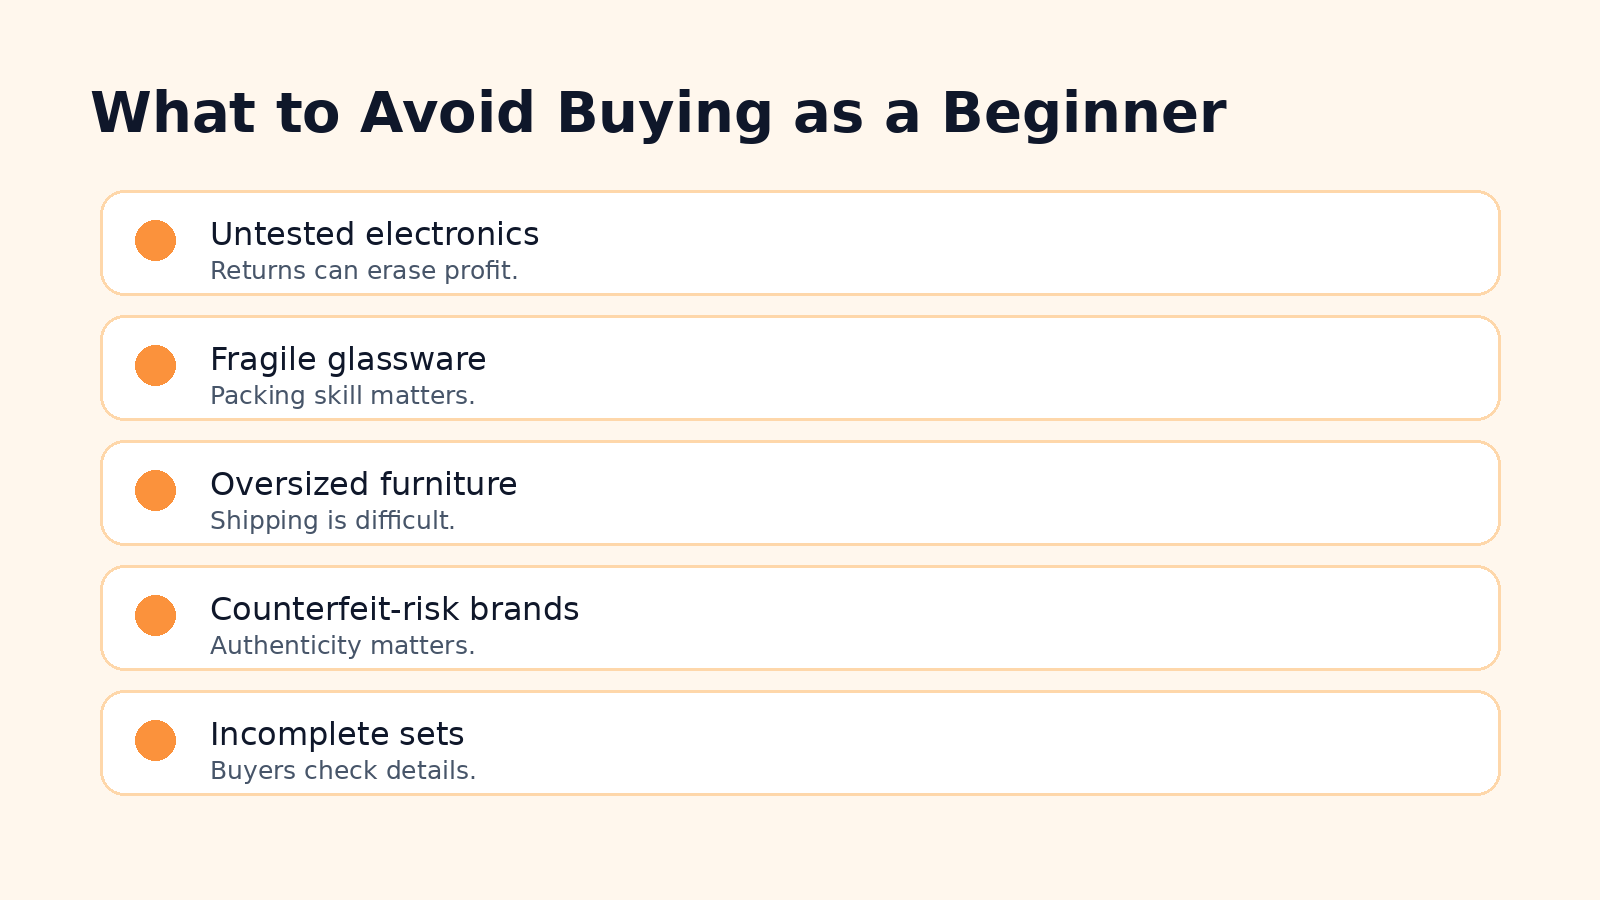Click the orange bullet beside Incomplete sets
This screenshot has height=900, width=1600.
(x=155, y=741)
